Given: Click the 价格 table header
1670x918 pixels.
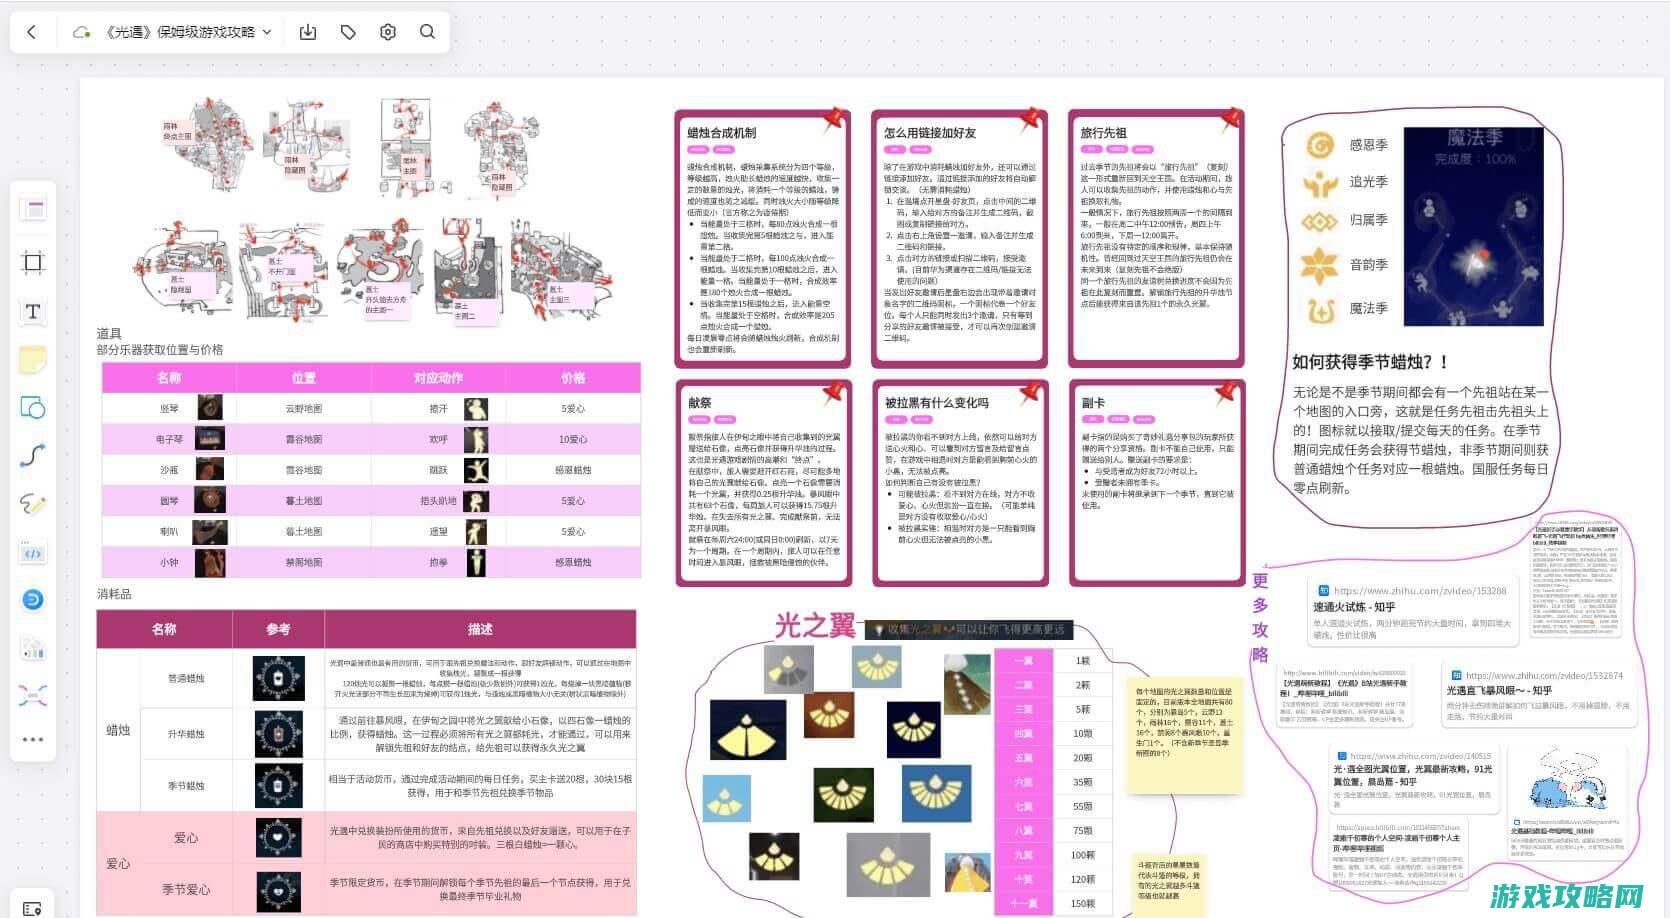Looking at the screenshot, I should [573, 378].
